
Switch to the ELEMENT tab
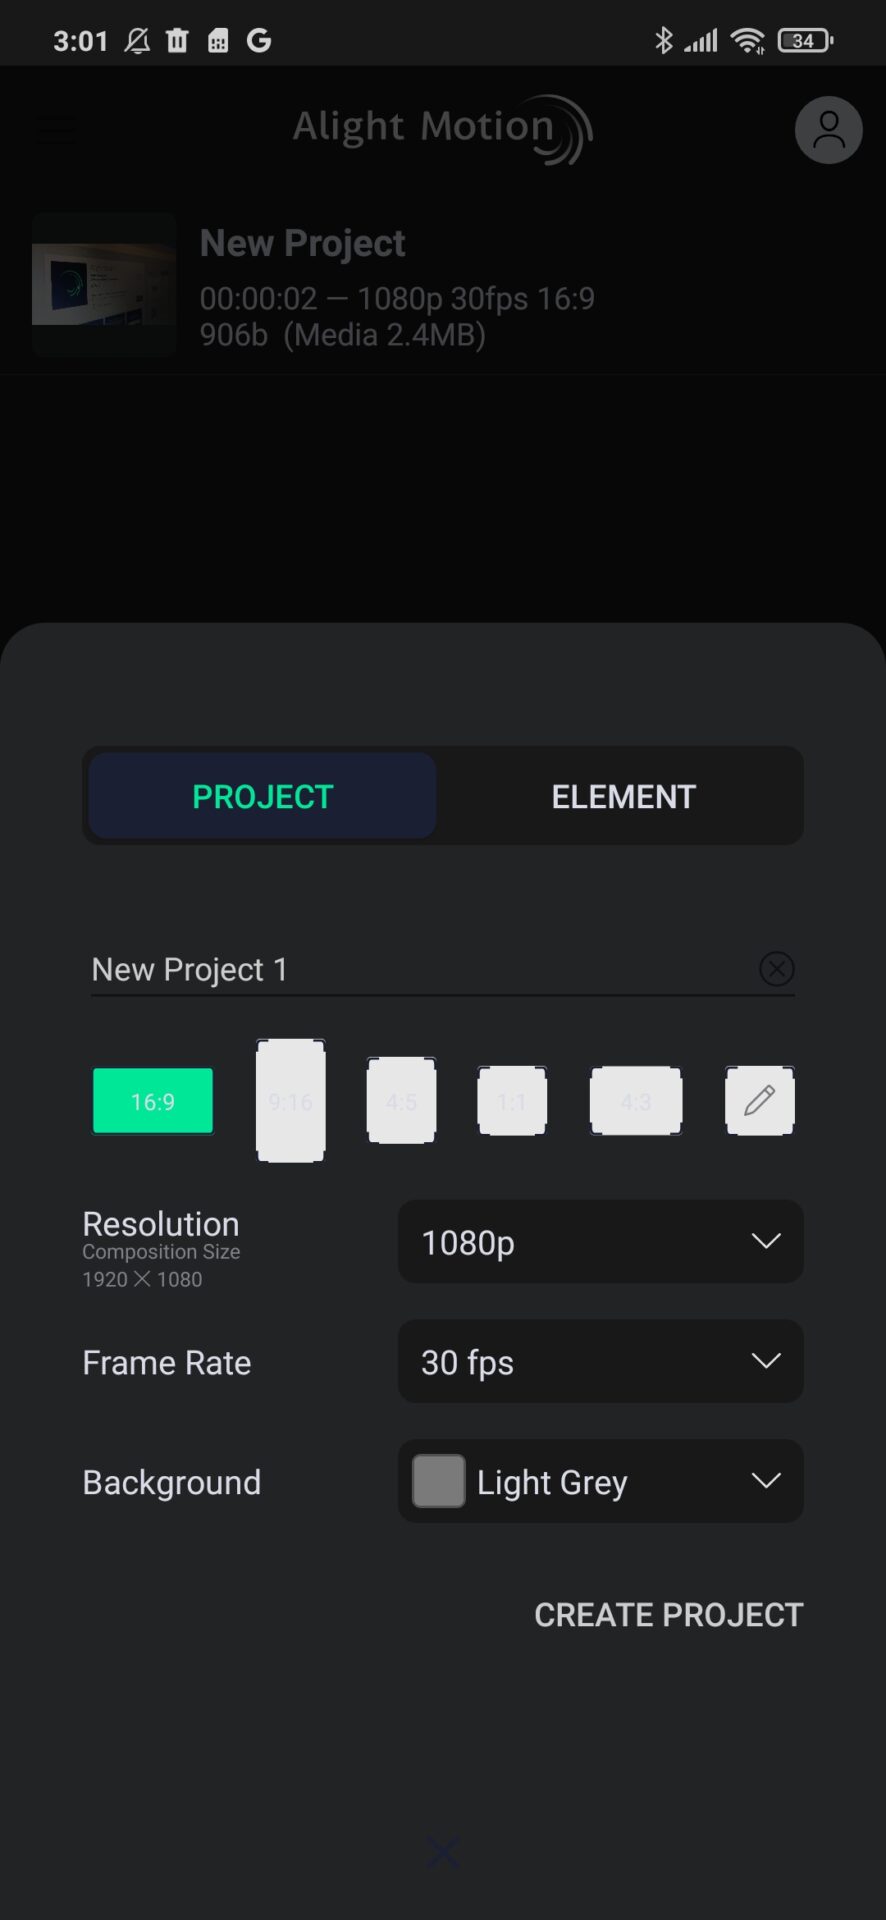(x=623, y=796)
